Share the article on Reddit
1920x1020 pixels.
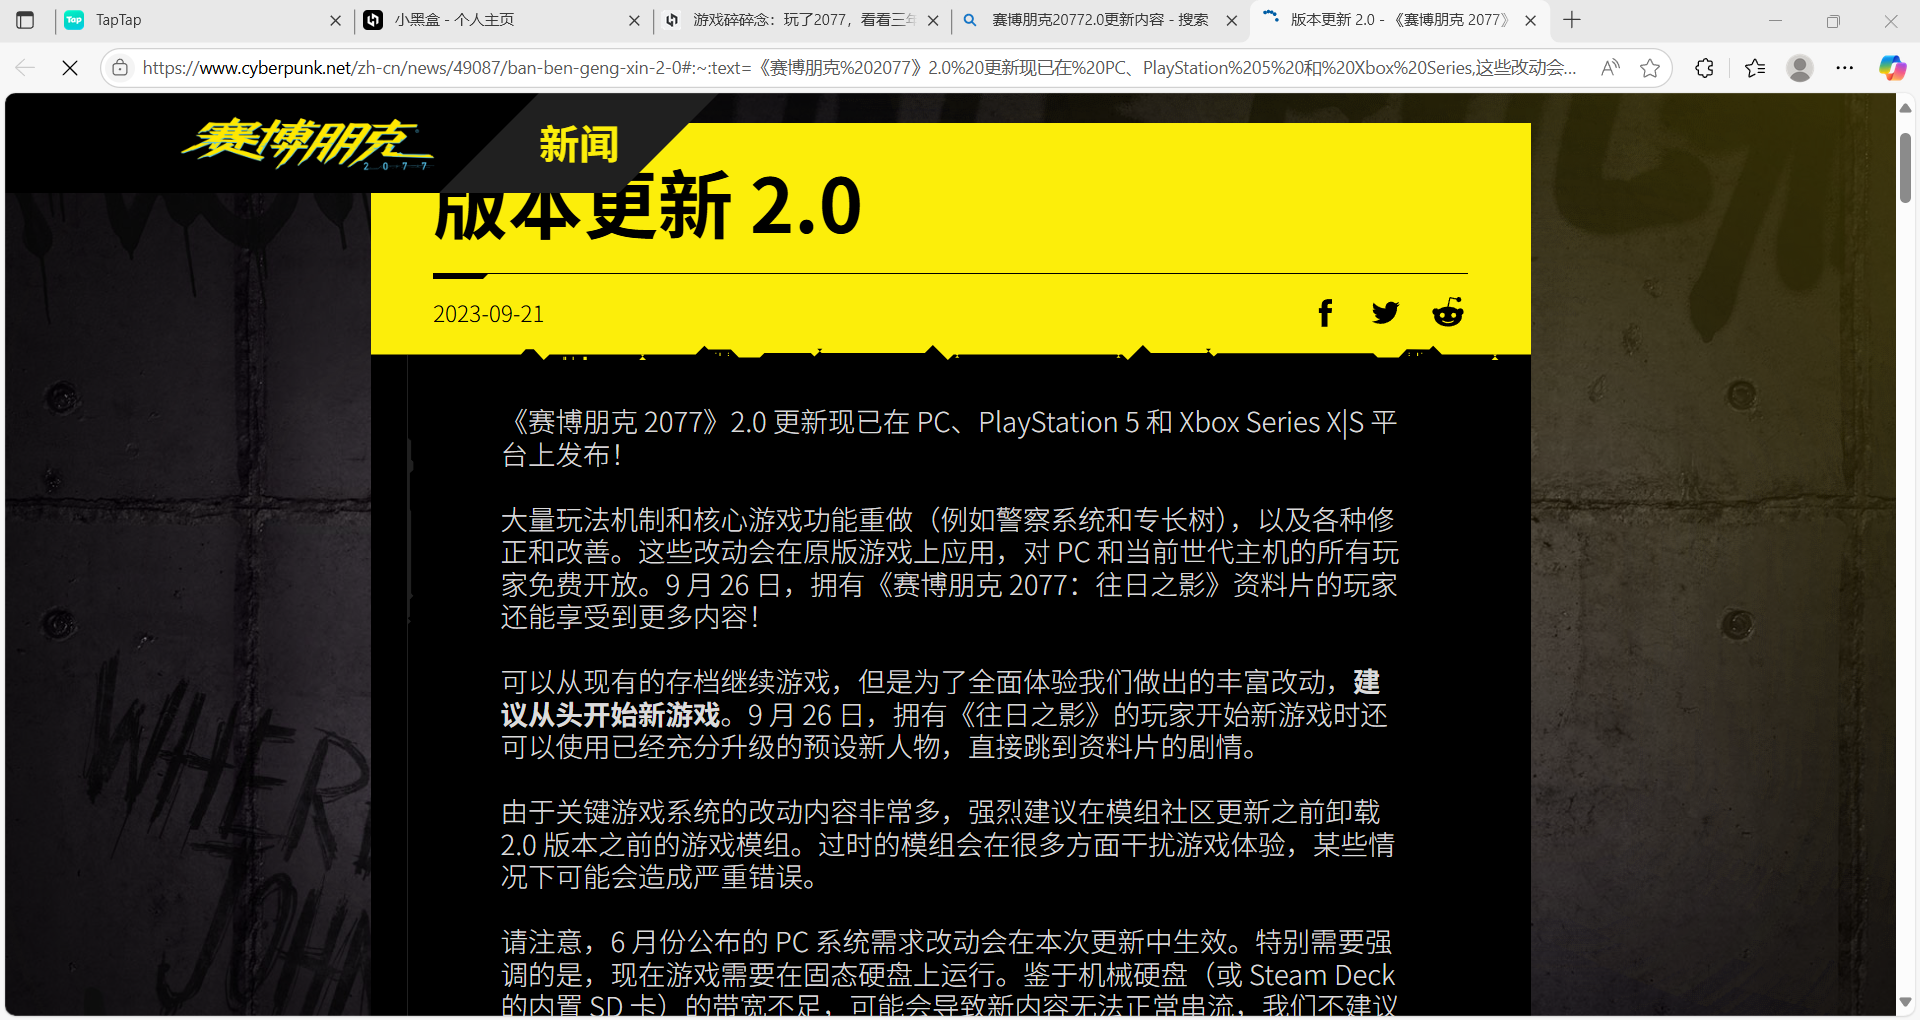(1448, 312)
